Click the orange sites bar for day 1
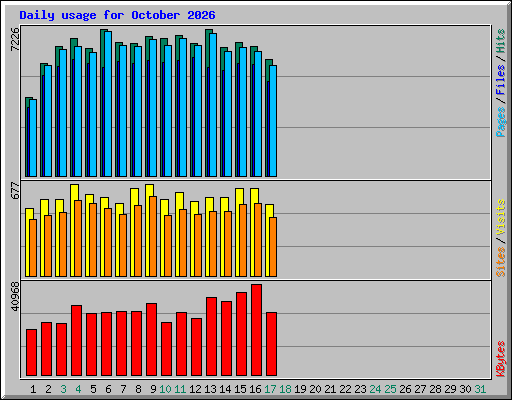Viewport: 512px width, 400px height. tap(33, 248)
